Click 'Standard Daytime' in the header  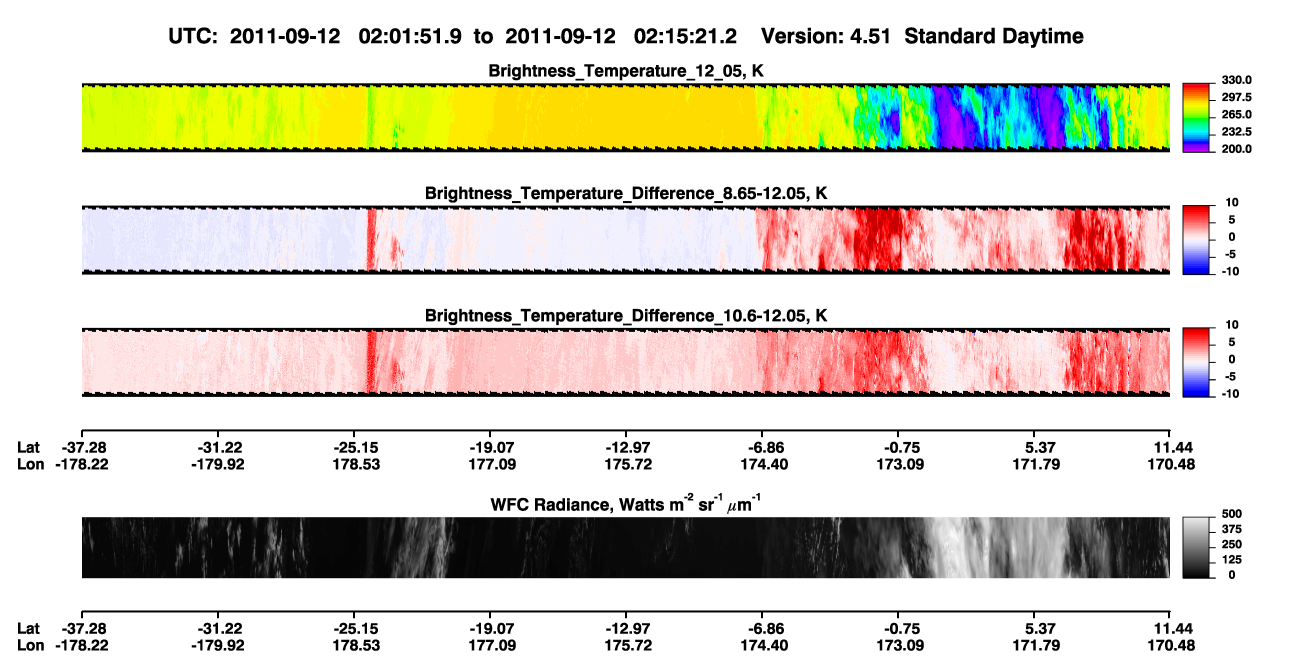tap(996, 36)
